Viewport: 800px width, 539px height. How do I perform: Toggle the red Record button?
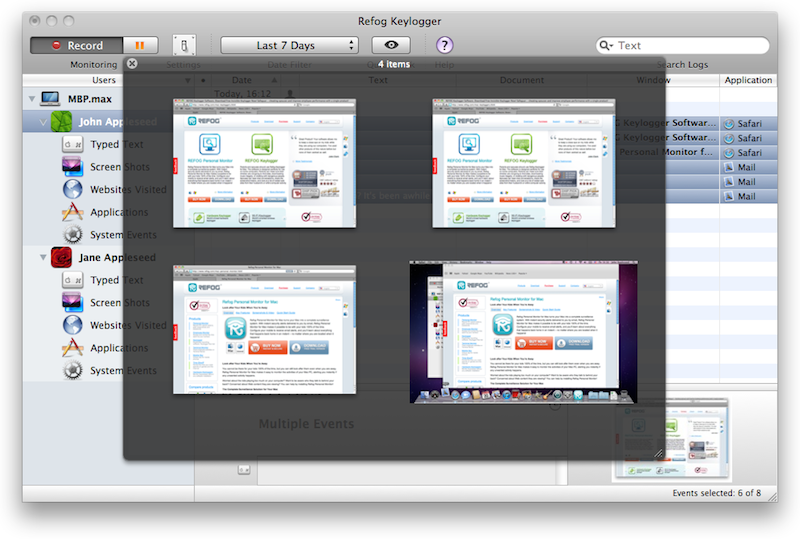tap(77, 45)
